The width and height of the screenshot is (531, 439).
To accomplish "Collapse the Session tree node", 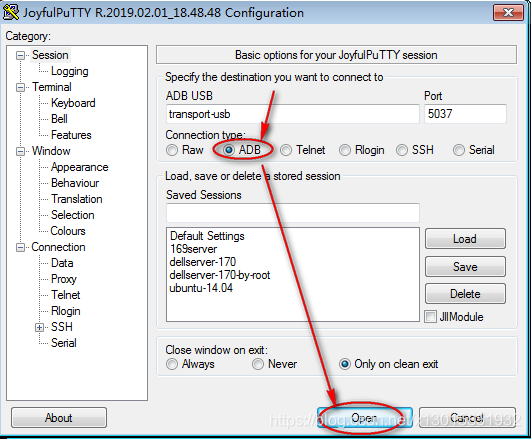I will pyautogui.click(x=21, y=55).
